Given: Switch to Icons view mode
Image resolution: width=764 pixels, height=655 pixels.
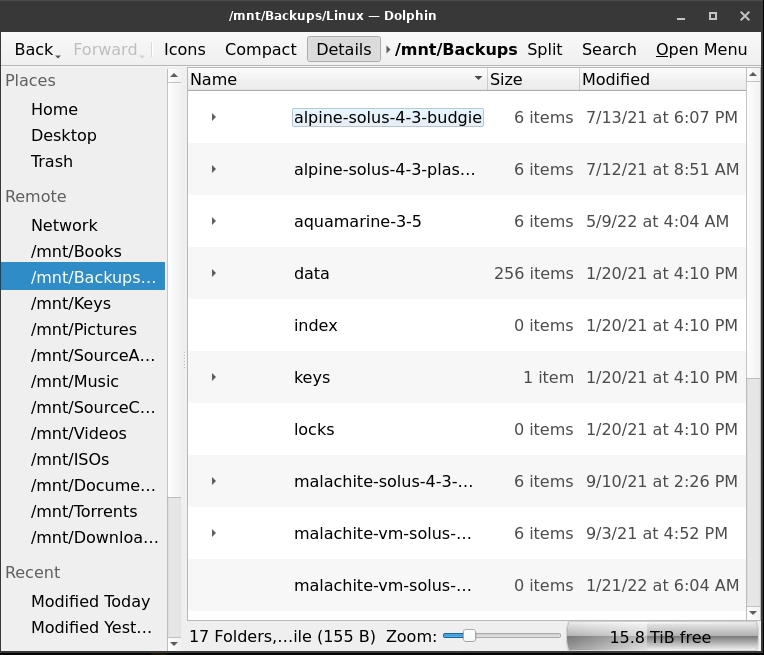Looking at the screenshot, I should [184, 49].
